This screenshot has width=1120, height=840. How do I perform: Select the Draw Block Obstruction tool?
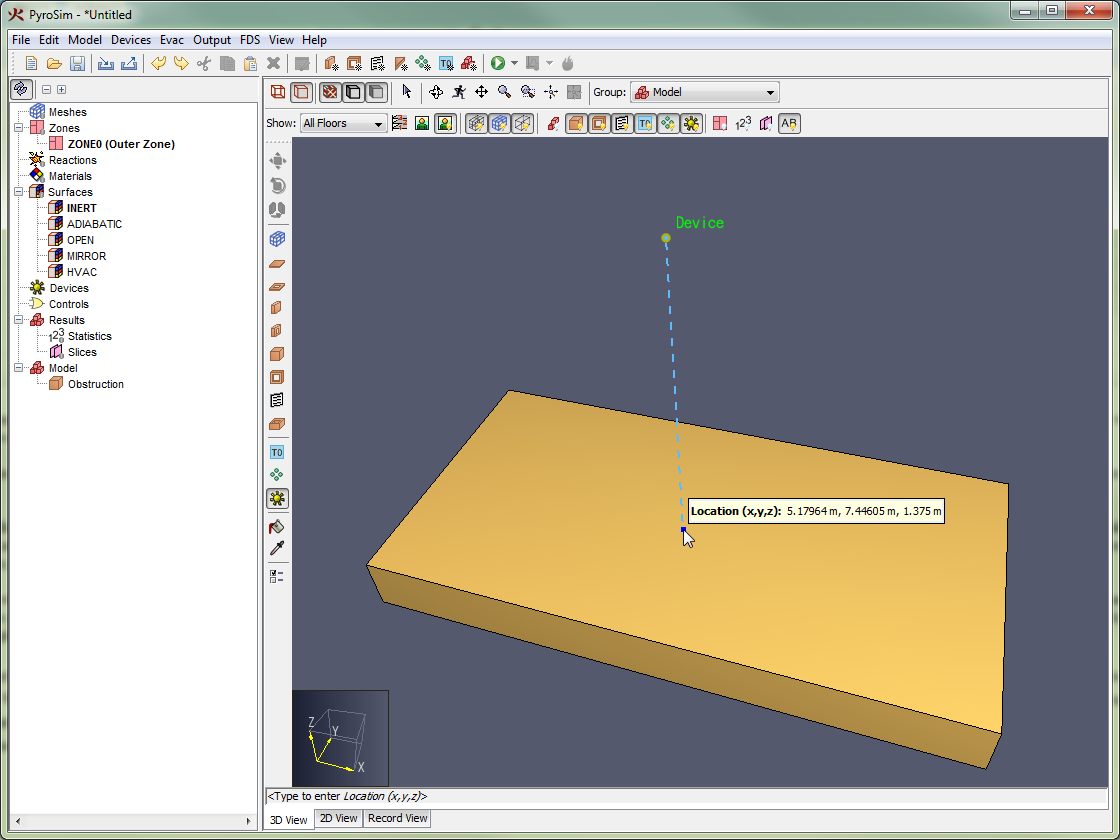click(277, 354)
